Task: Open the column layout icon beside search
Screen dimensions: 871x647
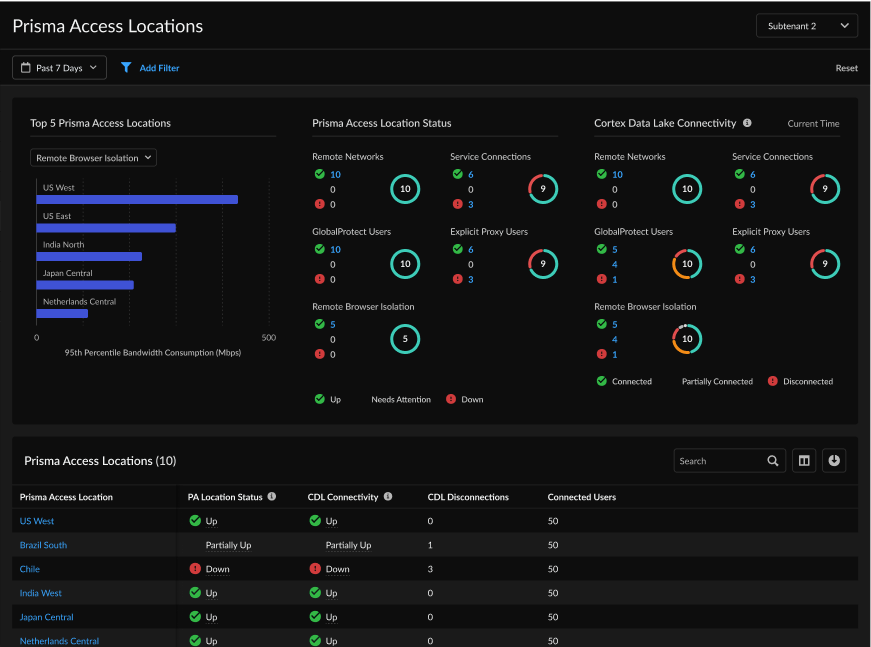Action: [803, 461]
